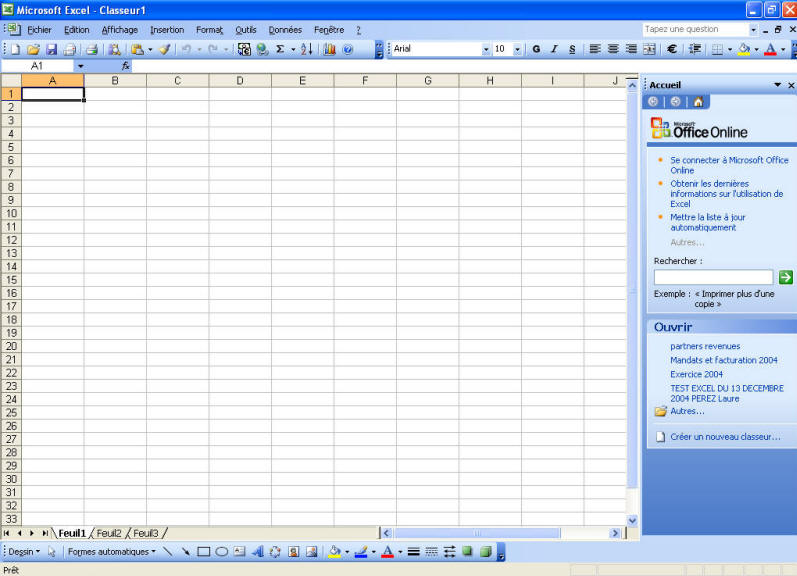Open recent file partners revenues
797x576 pixels.
pyautogui.click(x=705, y=346)
